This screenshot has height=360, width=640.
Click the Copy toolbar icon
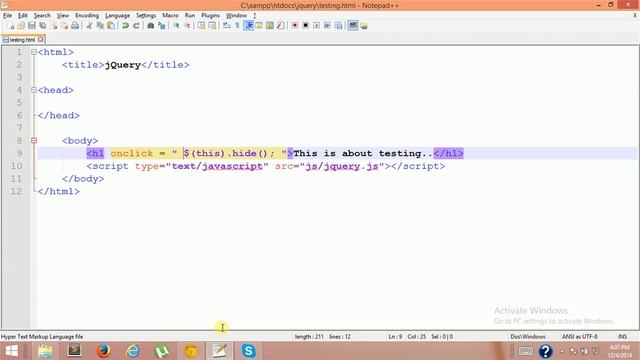(100, 26)
